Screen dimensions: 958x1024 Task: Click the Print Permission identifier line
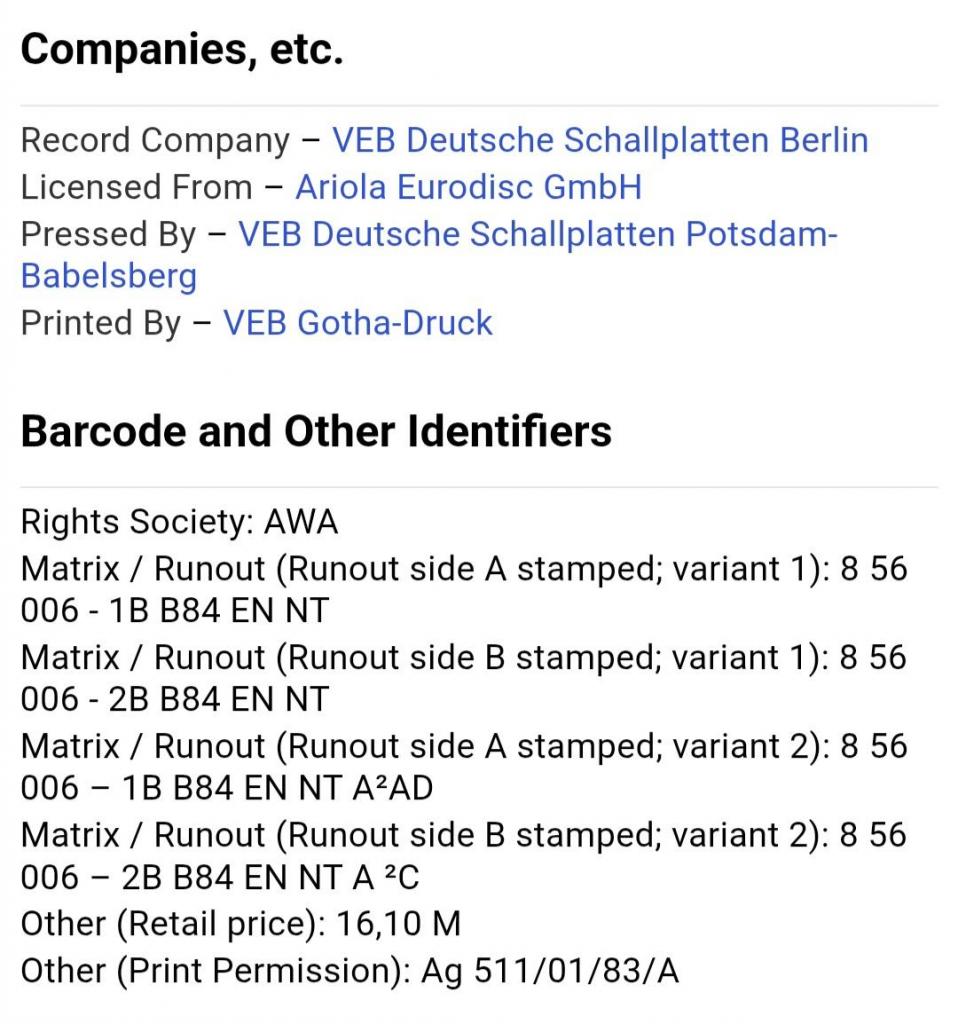349,971
